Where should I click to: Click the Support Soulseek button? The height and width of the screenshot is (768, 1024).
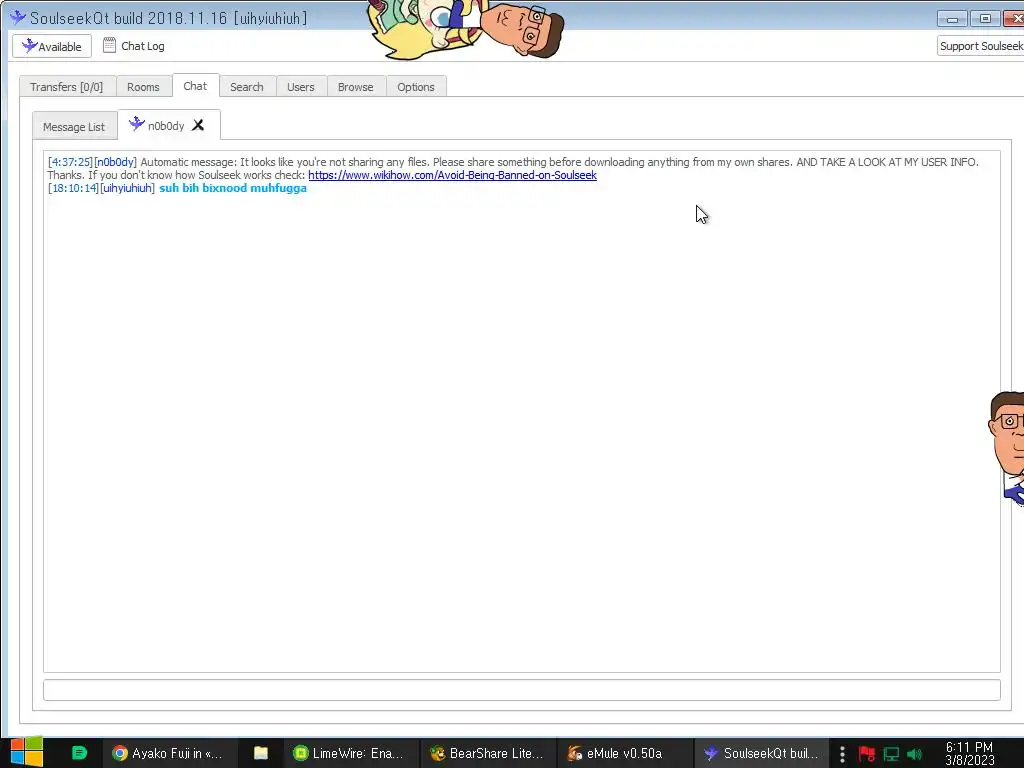pos(980,46)
